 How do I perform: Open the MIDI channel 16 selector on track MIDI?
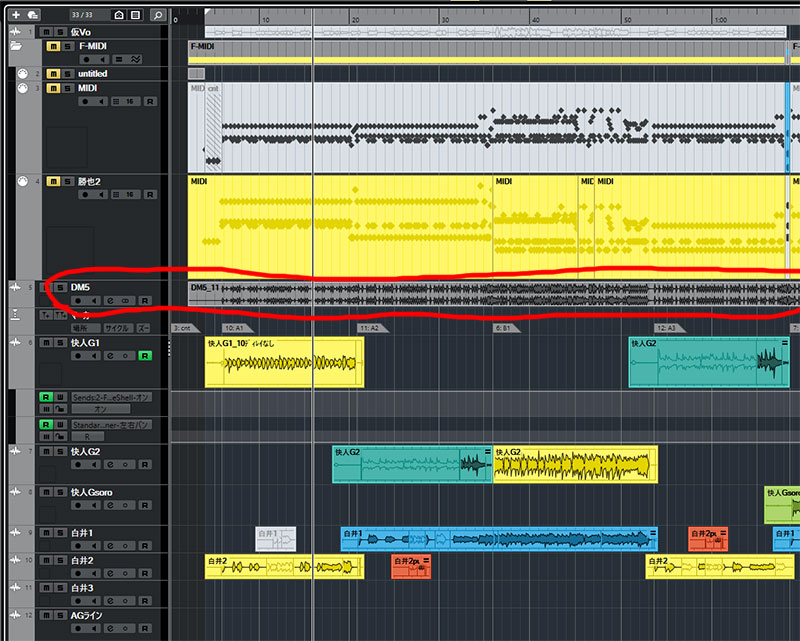pos(130,102)
